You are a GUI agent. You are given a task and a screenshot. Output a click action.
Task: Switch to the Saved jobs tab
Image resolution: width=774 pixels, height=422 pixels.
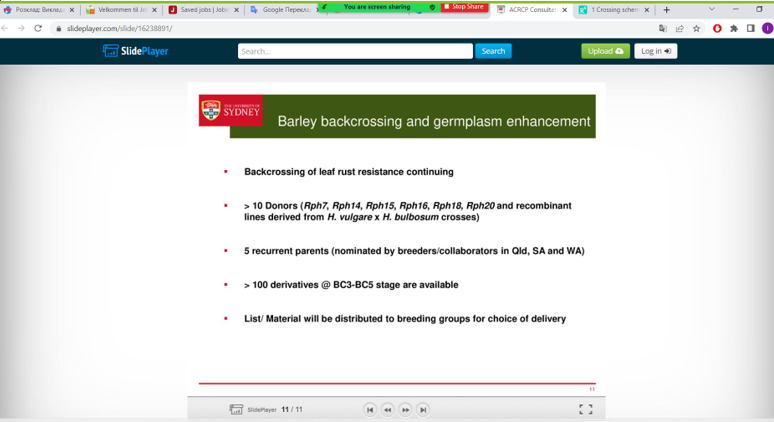click(x=204, y=10)
